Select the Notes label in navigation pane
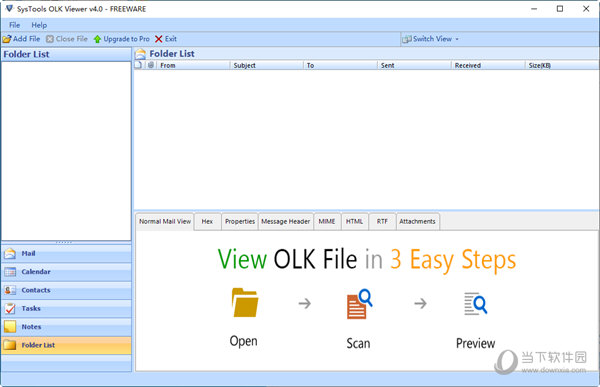 pyautogui.click(x=31, y=327)
